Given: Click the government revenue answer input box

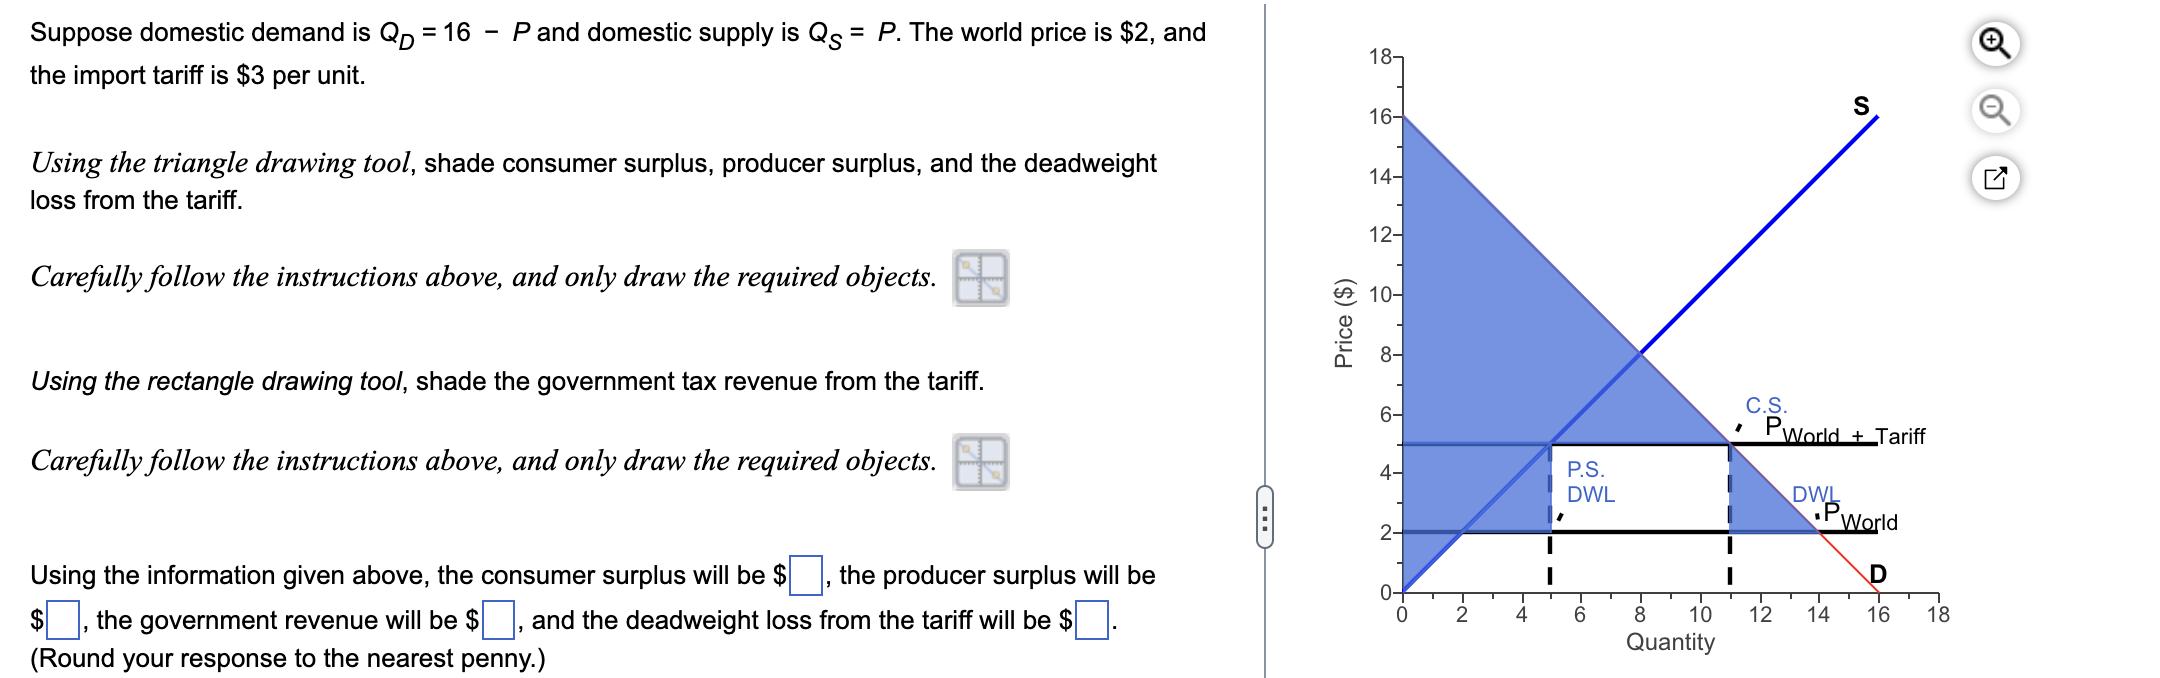Looking at the screenshot, I should [498, 620].
